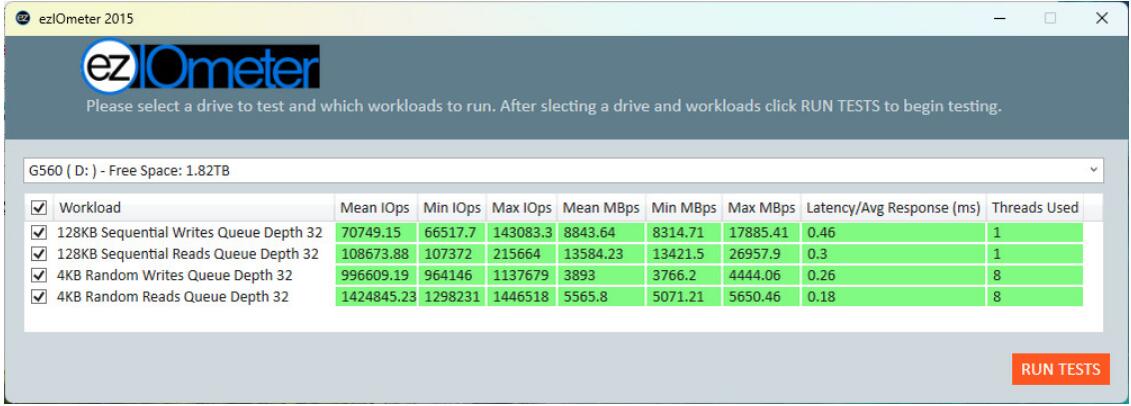
Task: Uncheck 128KB Sequential Reads workload checkbox
Action: point(39,254)
